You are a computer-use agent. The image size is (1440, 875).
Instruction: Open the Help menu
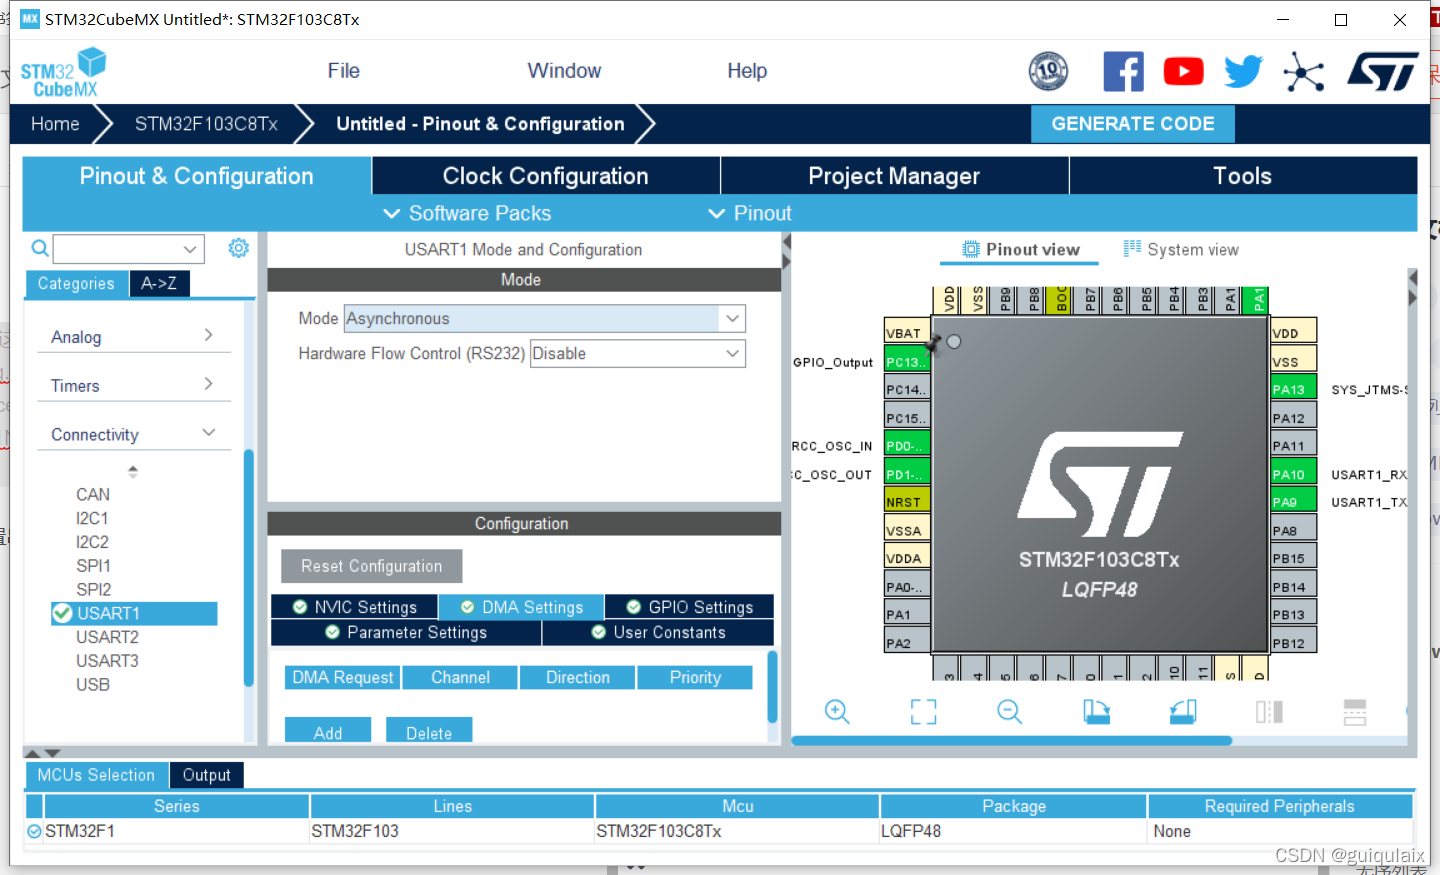tap(747, 70)
